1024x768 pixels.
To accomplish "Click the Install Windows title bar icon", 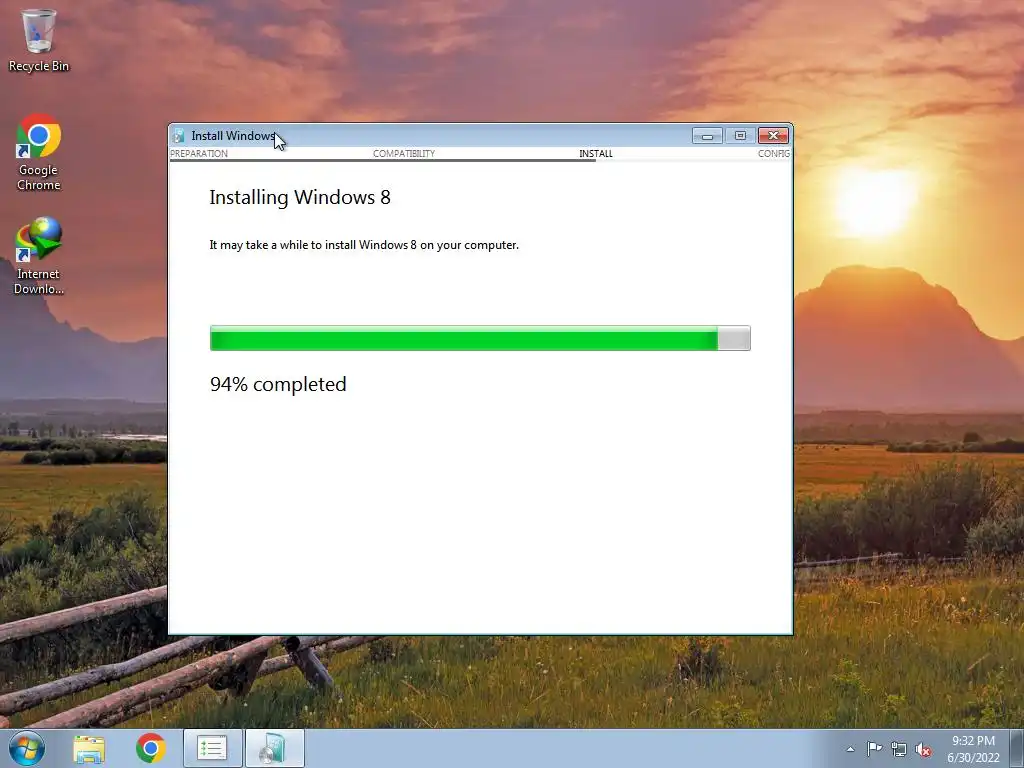I will (x=178, y=136).
